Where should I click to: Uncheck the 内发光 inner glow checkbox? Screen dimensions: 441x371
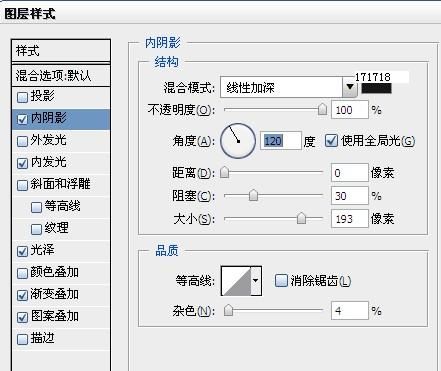pyautogui.click(x=22, y=163)
